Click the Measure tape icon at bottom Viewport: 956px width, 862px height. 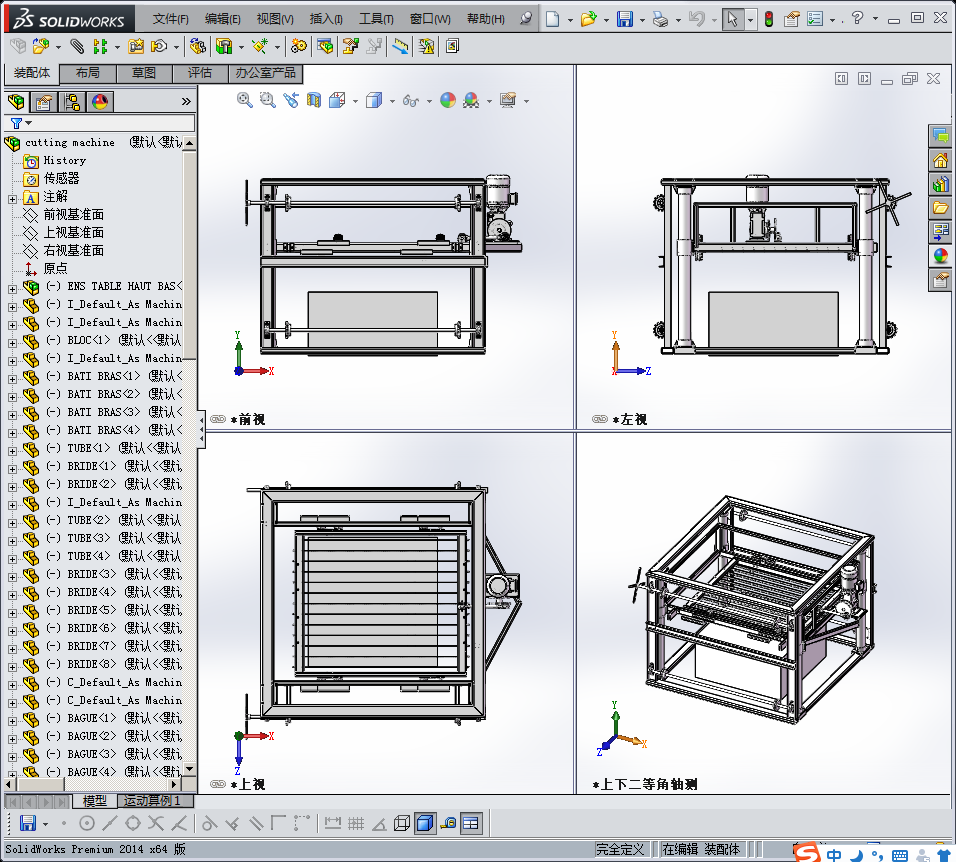[448, 824]
